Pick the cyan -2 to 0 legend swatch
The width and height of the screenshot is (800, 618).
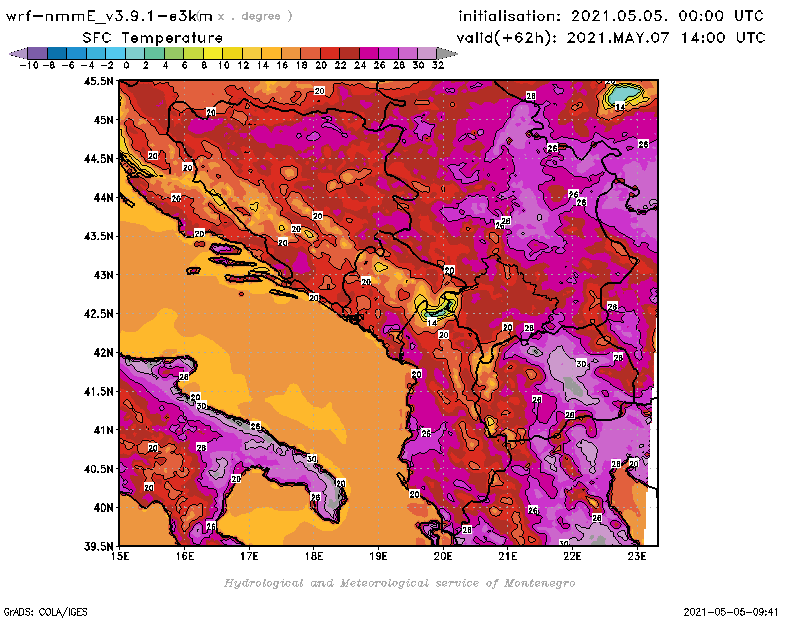115,53
